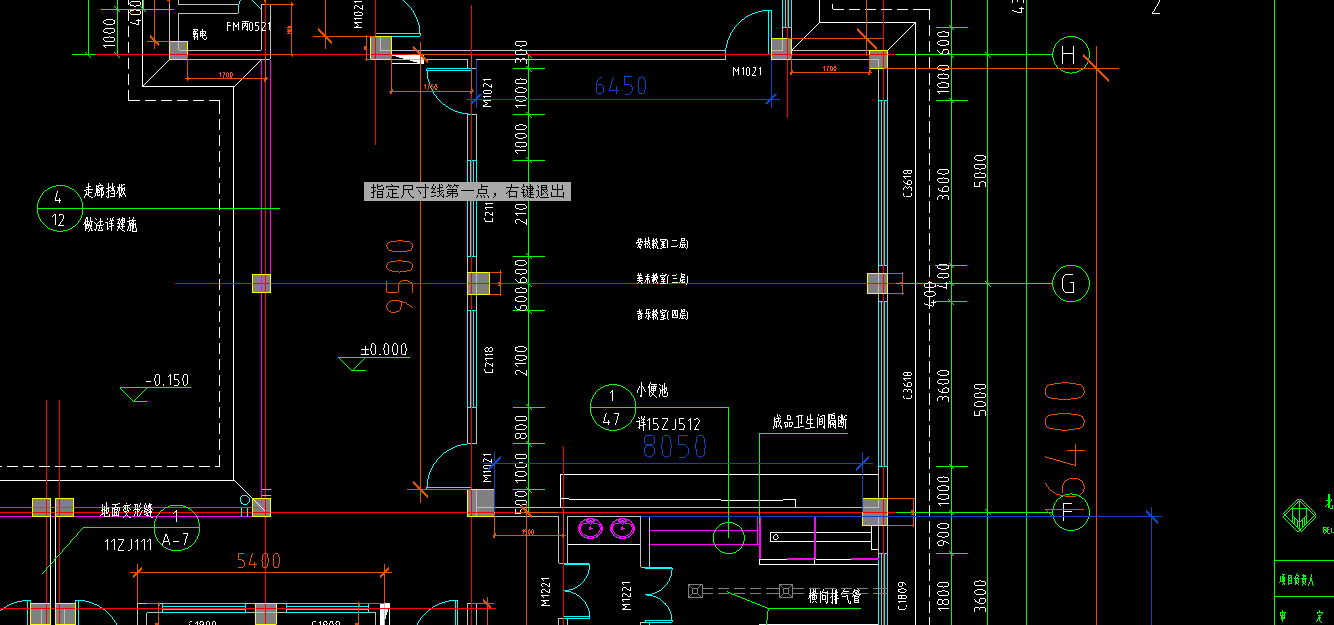Select the label 做法详建施
The height and width of the screenshot is (625, 1334).
110,225
